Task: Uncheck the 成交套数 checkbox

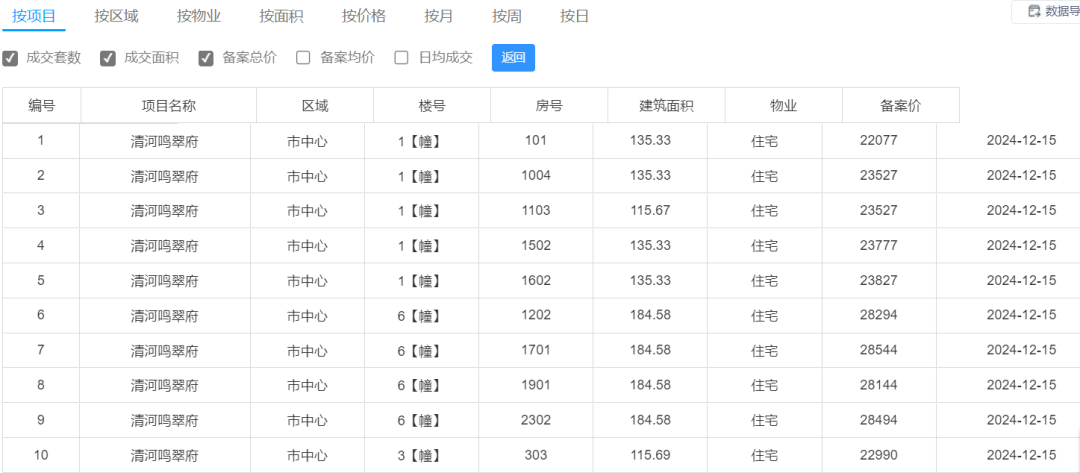Action: [10, 59]
